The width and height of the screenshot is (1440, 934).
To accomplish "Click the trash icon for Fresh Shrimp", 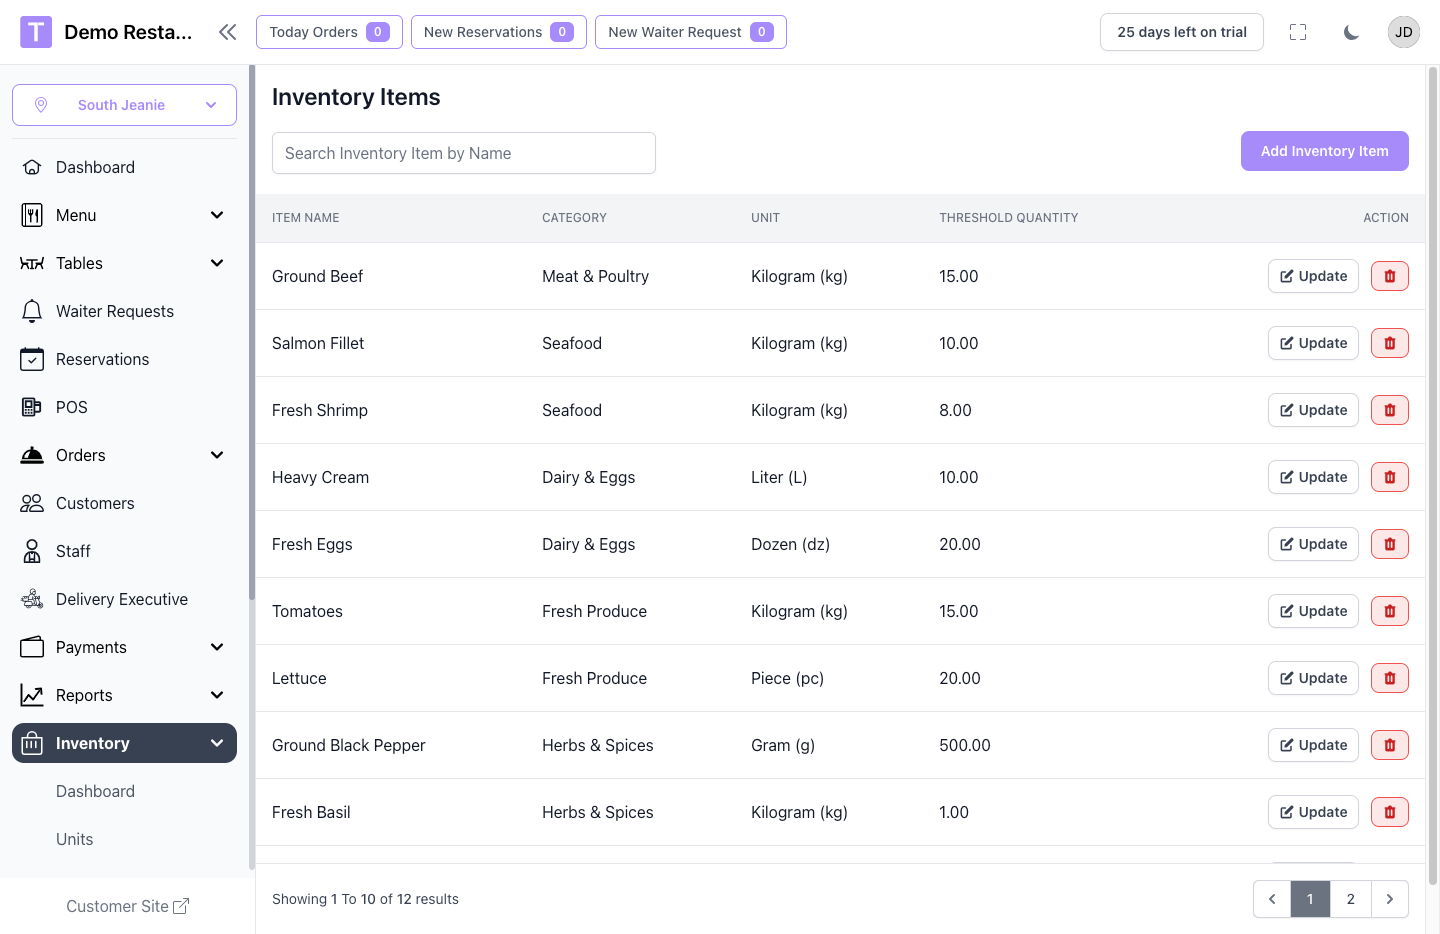I will 1389,410.
